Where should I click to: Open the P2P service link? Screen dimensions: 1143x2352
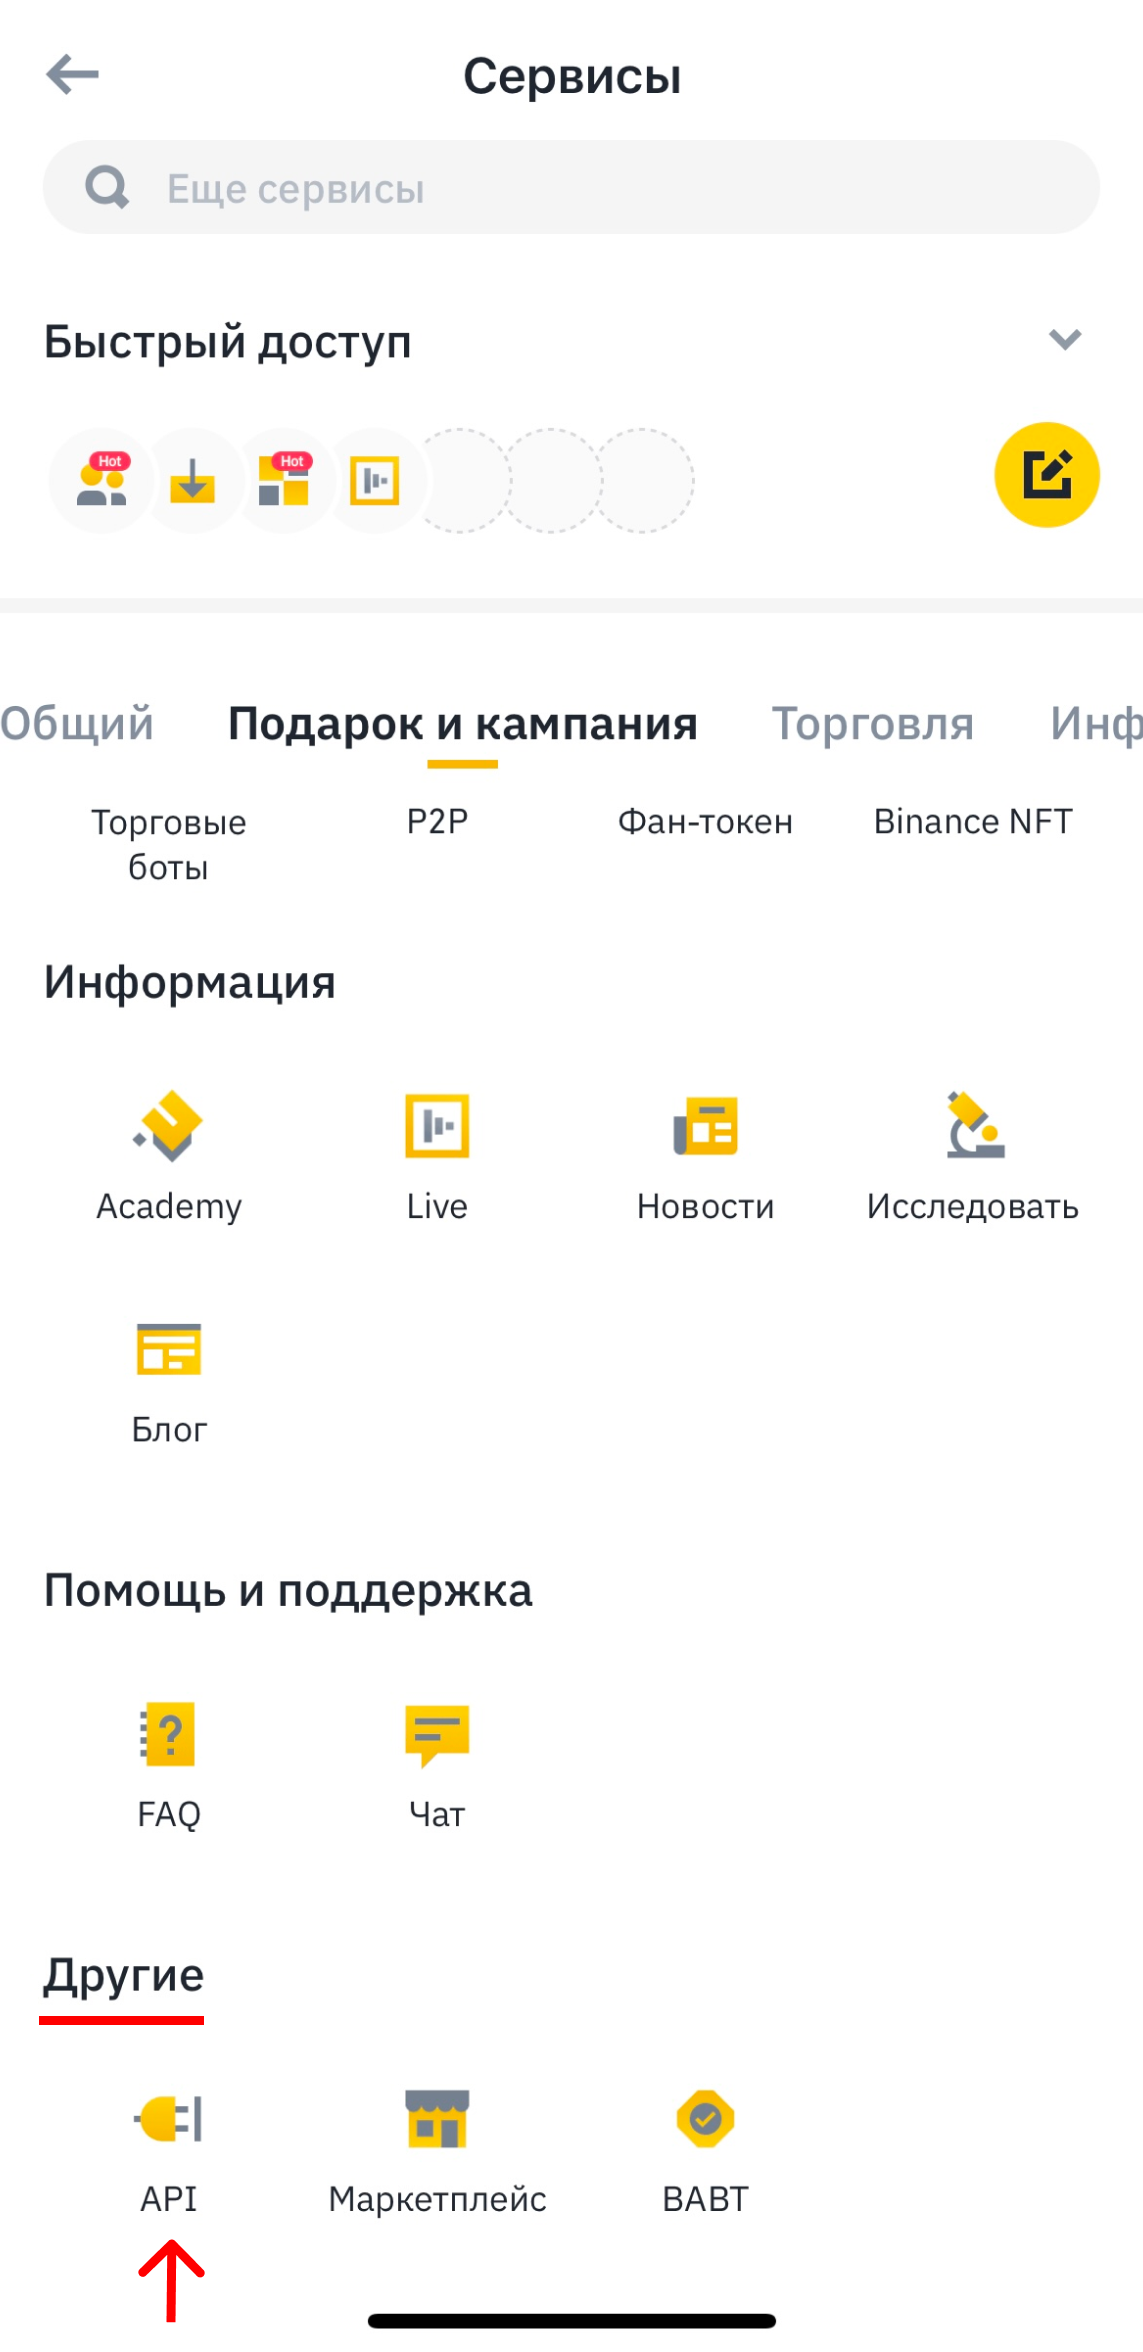[x=437, y=822]
